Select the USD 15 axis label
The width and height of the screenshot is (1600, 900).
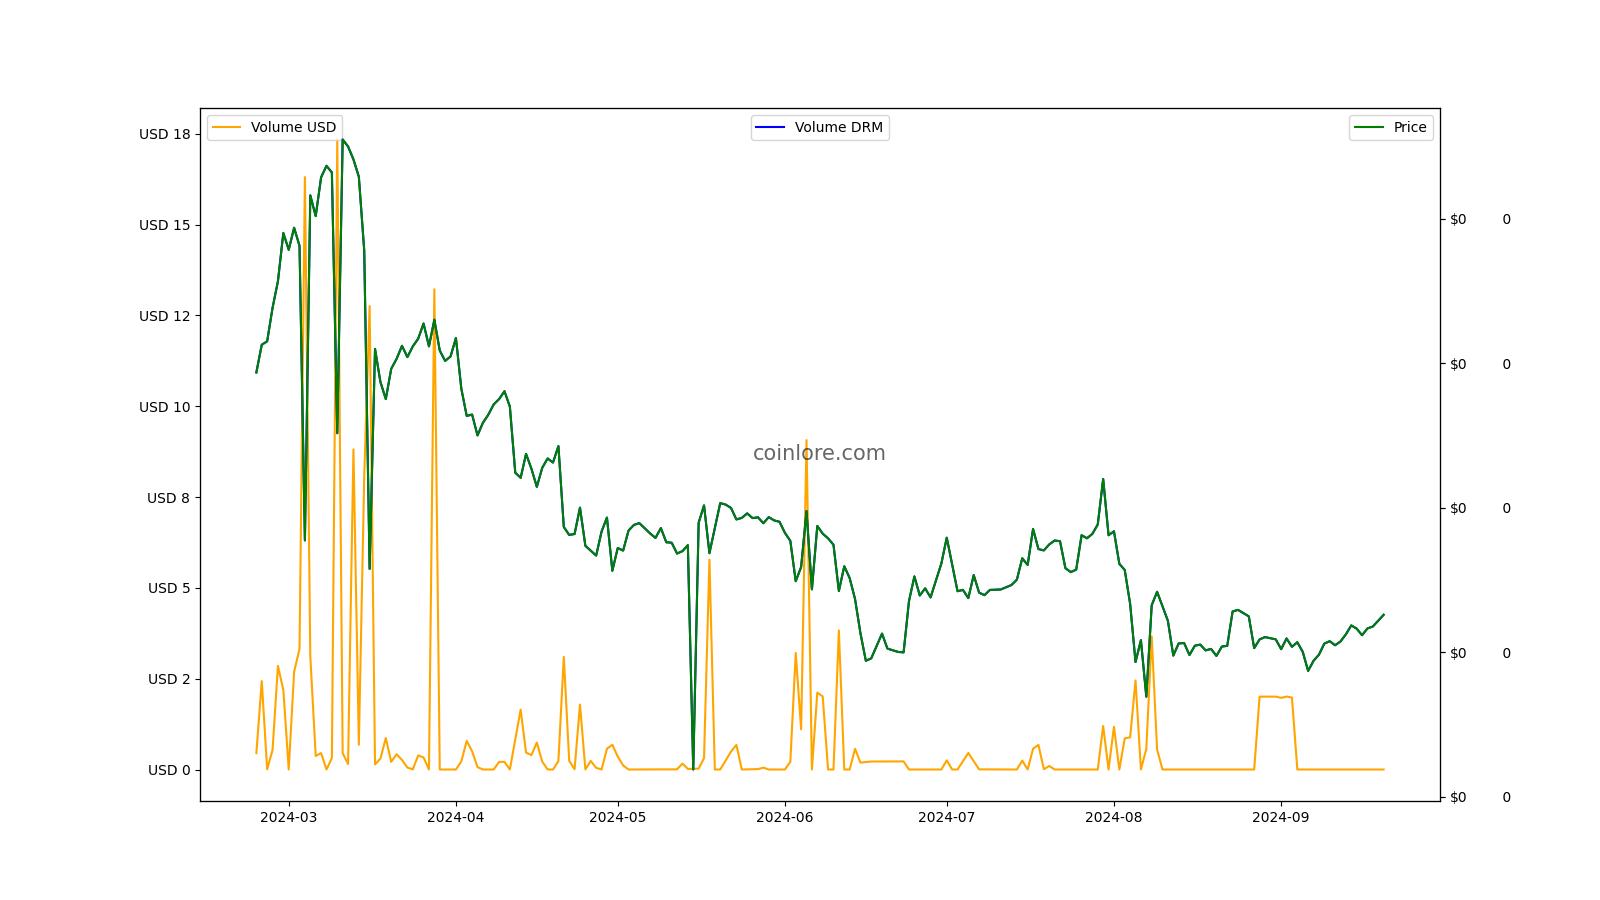coord(165,225)
